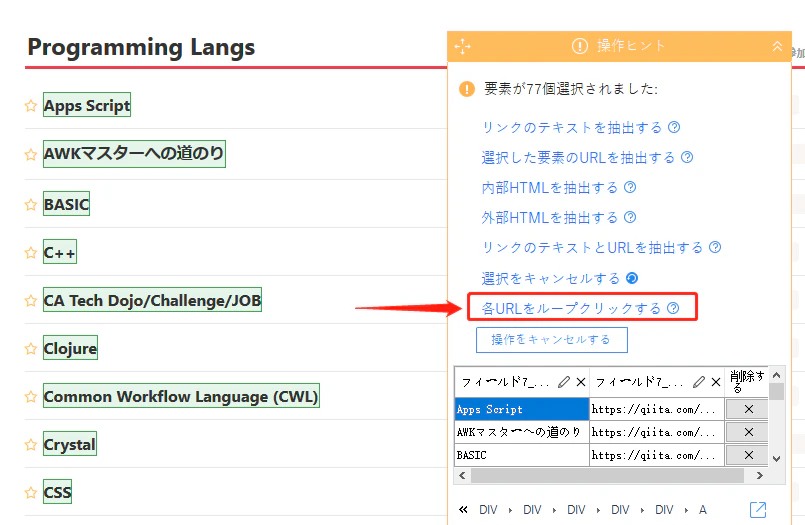Image resolution: width=805 pixels, height=525 pixels.
Task: Select the Apps Script cell in data table
Action: point(522,409)
